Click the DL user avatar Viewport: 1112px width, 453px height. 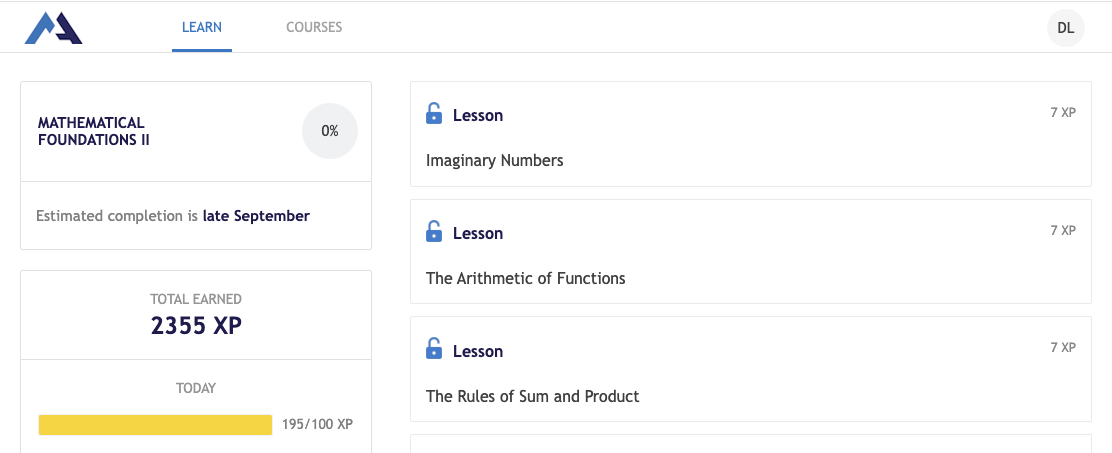(1065, 28)
